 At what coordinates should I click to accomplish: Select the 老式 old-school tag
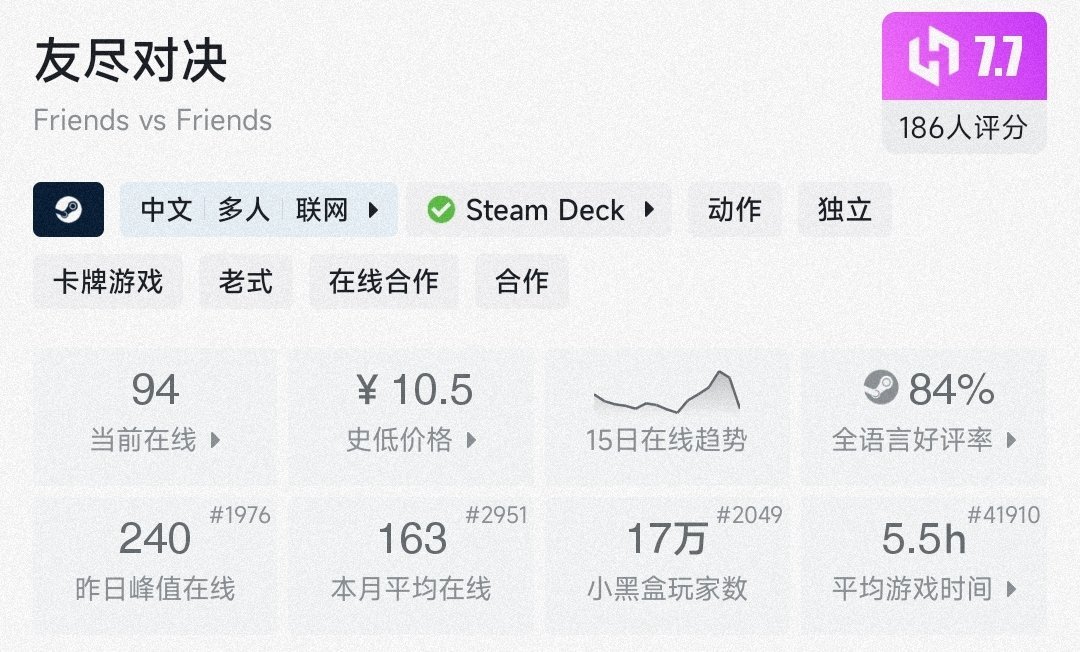coord(246,282)
